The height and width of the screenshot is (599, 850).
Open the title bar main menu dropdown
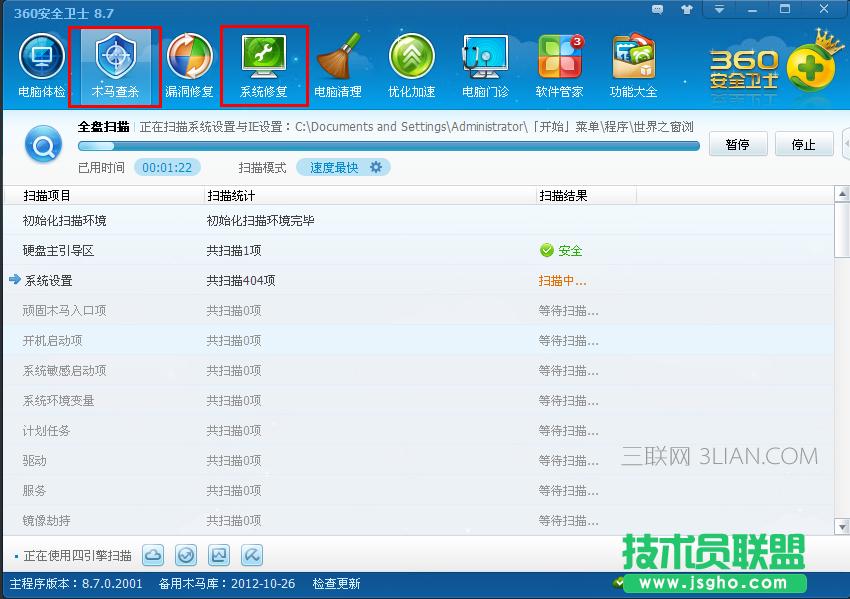coord(719,9)
